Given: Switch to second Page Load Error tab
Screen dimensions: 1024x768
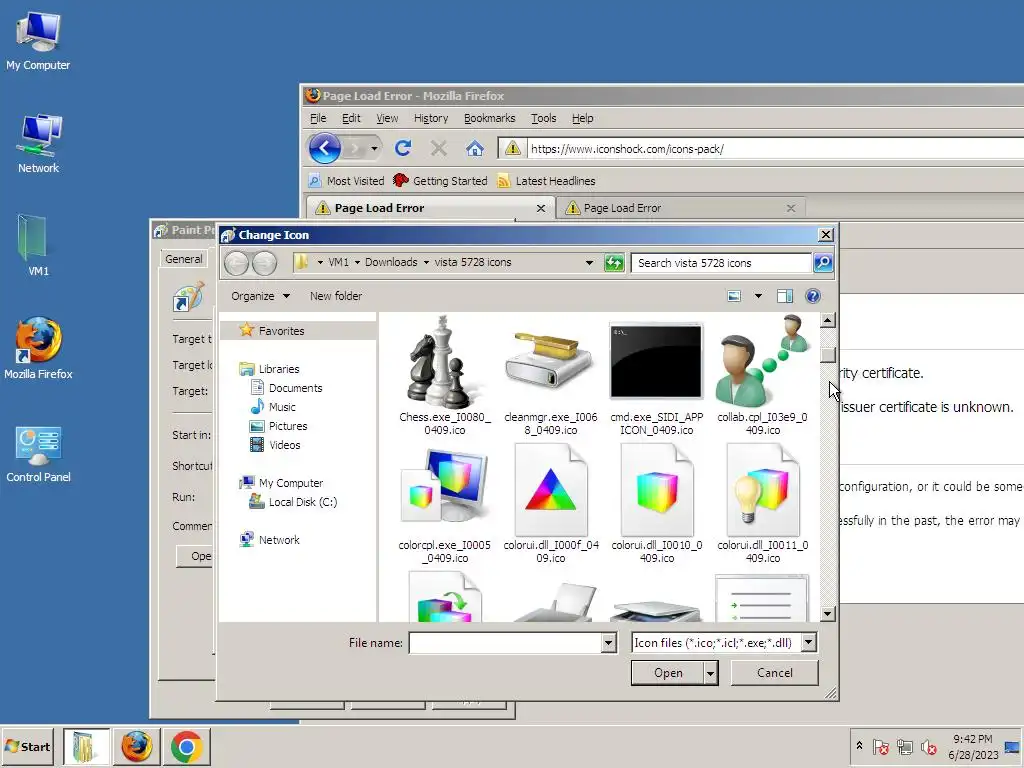Looking at the screenshot, I should pyautogui.click(x=679, y=208).
